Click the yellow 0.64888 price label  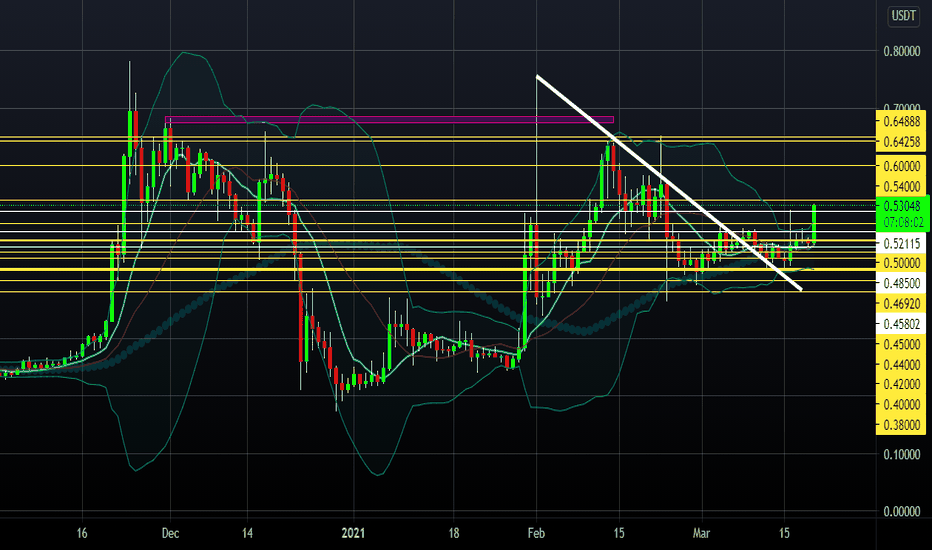pyautogui.click(x=901, y=121)
